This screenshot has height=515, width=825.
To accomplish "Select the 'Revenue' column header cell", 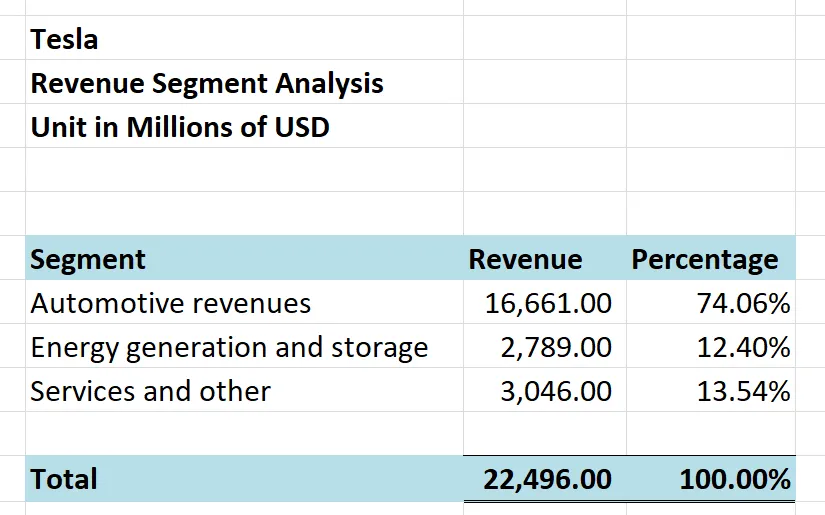I will click(545, 258).
